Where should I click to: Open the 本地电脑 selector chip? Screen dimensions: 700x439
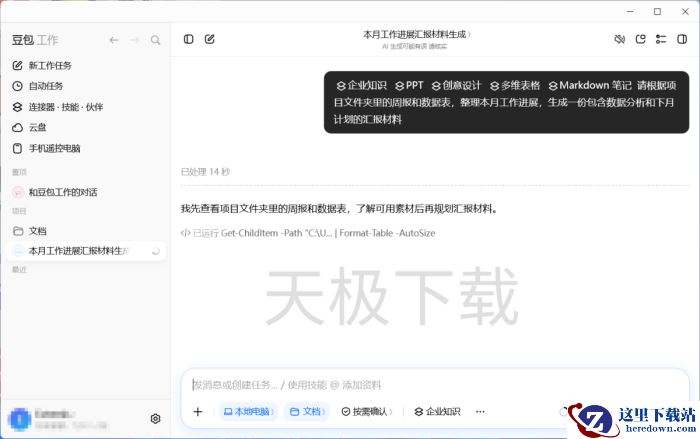pyautogui.click(x=249, y=412)
